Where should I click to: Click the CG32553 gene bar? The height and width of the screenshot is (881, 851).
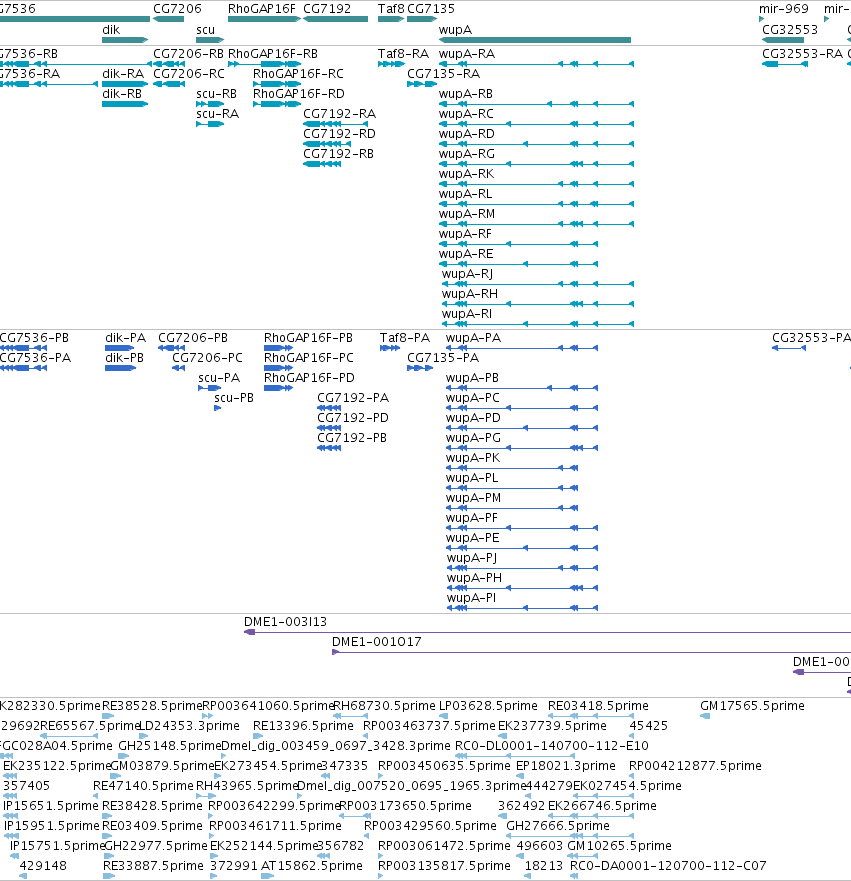click(783, 40)
